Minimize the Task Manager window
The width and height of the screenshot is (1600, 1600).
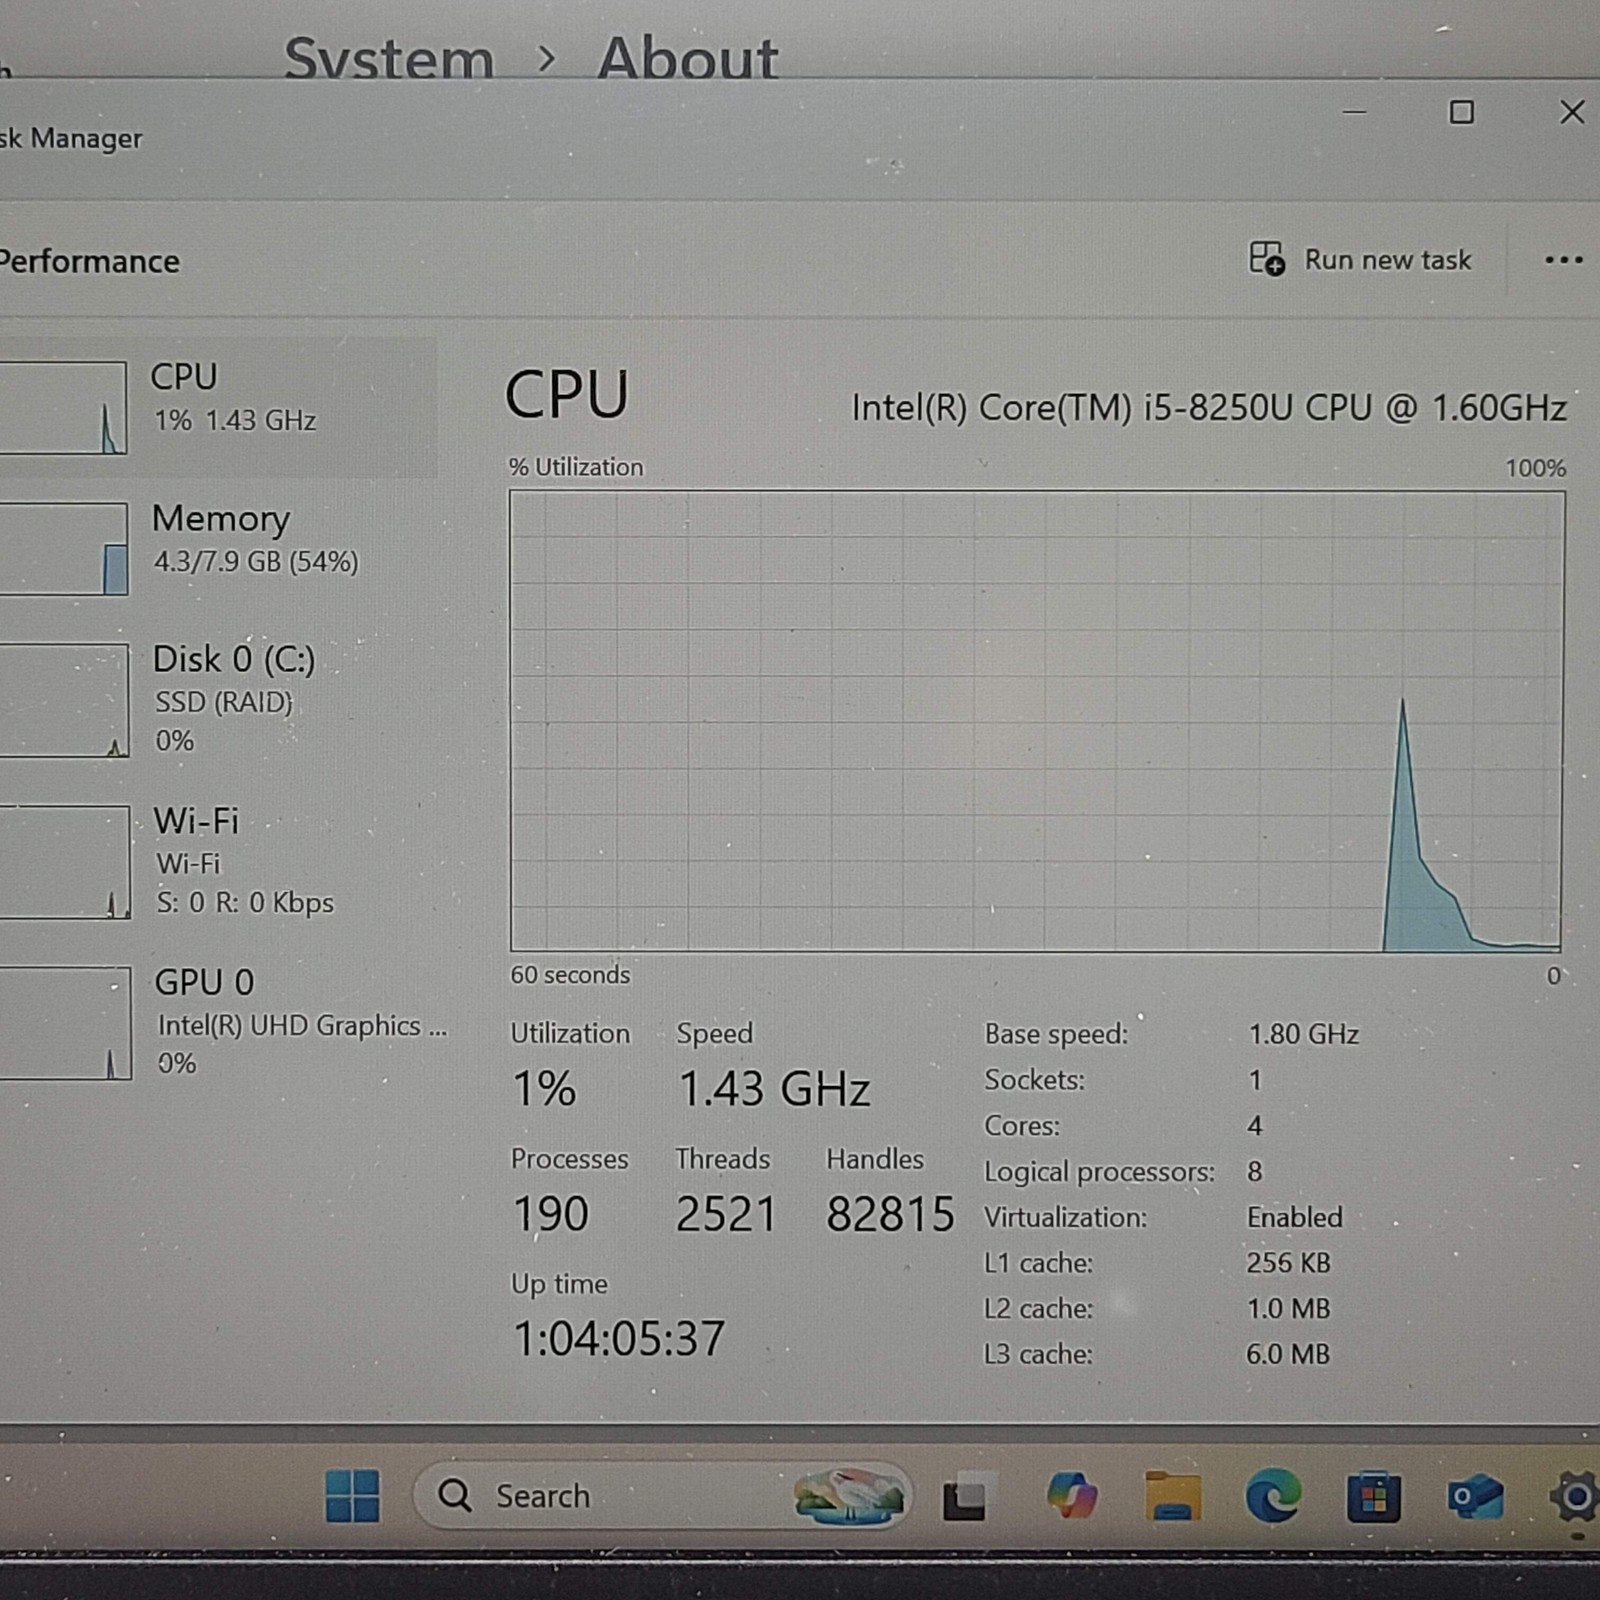click(x=1354, y=112)
